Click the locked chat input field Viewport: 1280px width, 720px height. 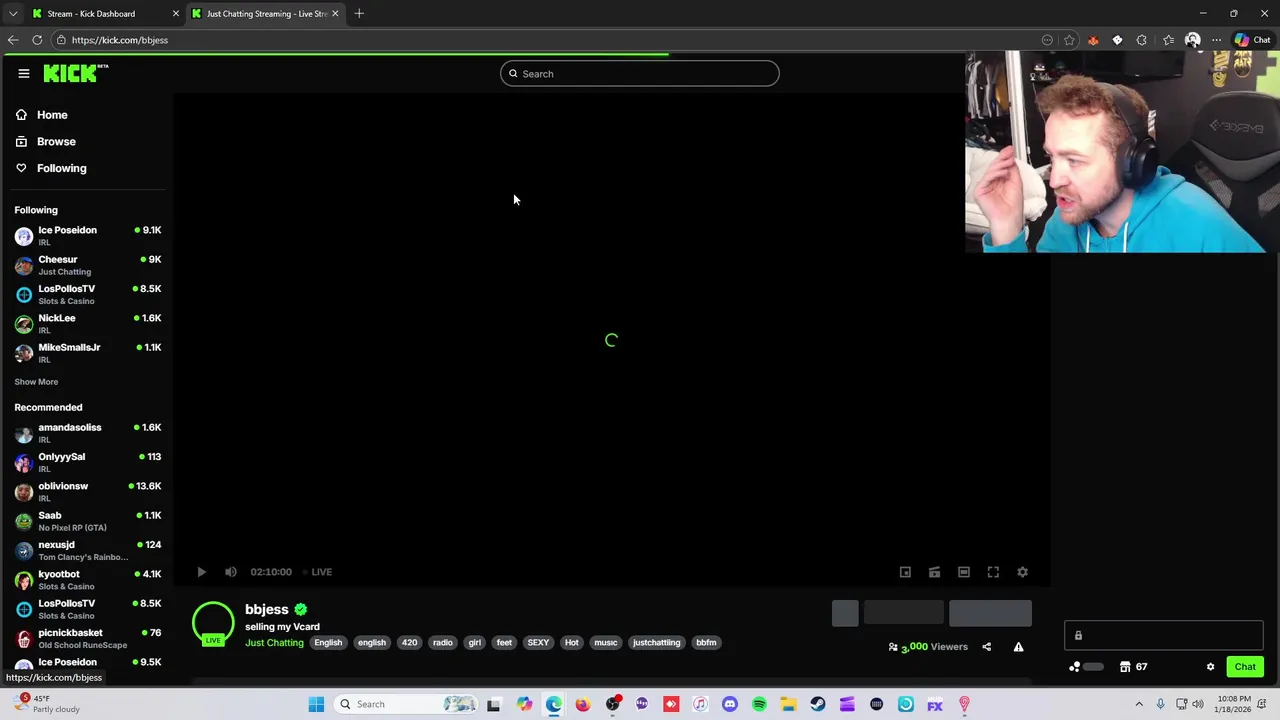(x=1164, y=636)
